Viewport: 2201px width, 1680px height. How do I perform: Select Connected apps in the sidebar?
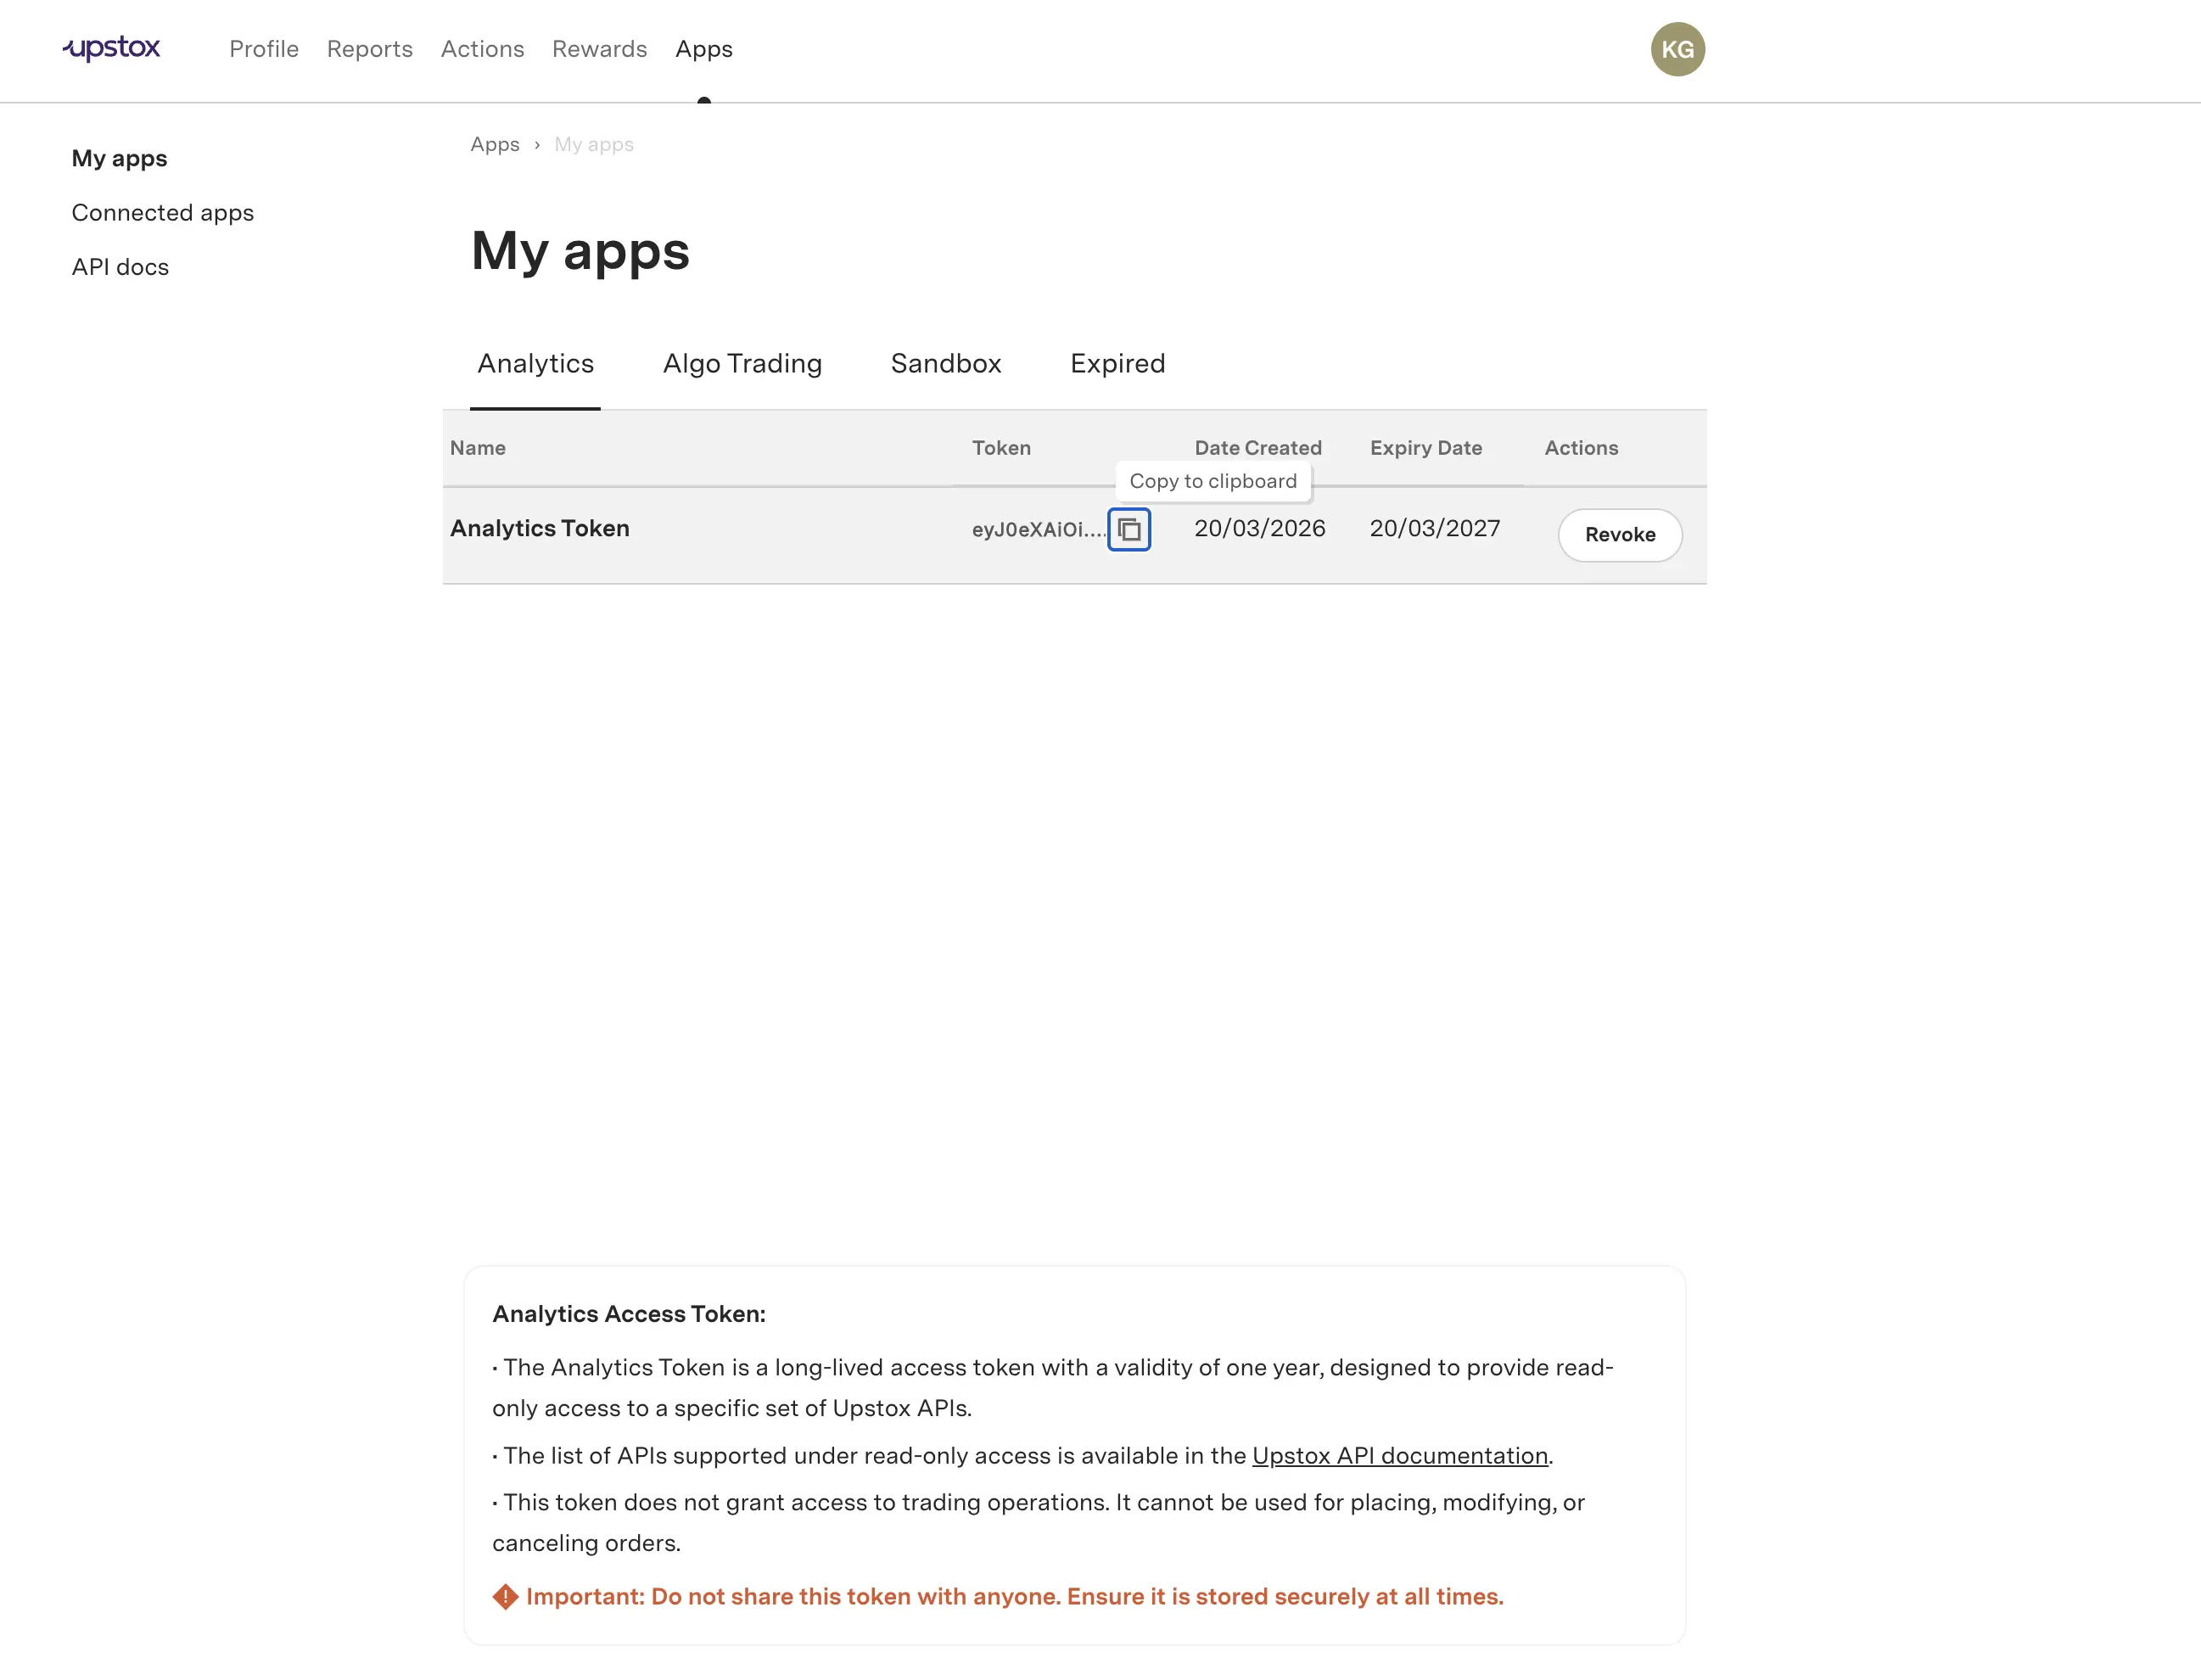click(163, 212)
